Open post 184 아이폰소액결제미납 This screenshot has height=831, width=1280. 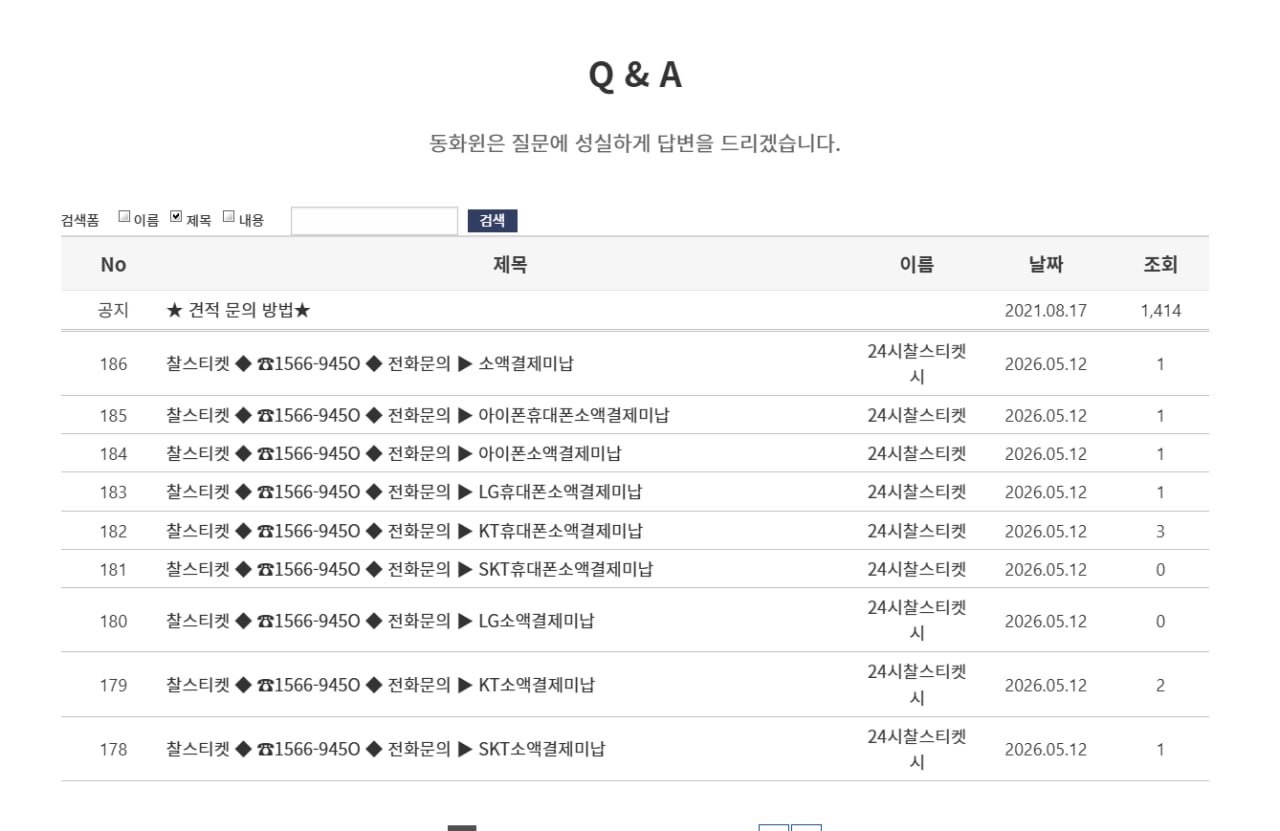(x=393, y=454)
